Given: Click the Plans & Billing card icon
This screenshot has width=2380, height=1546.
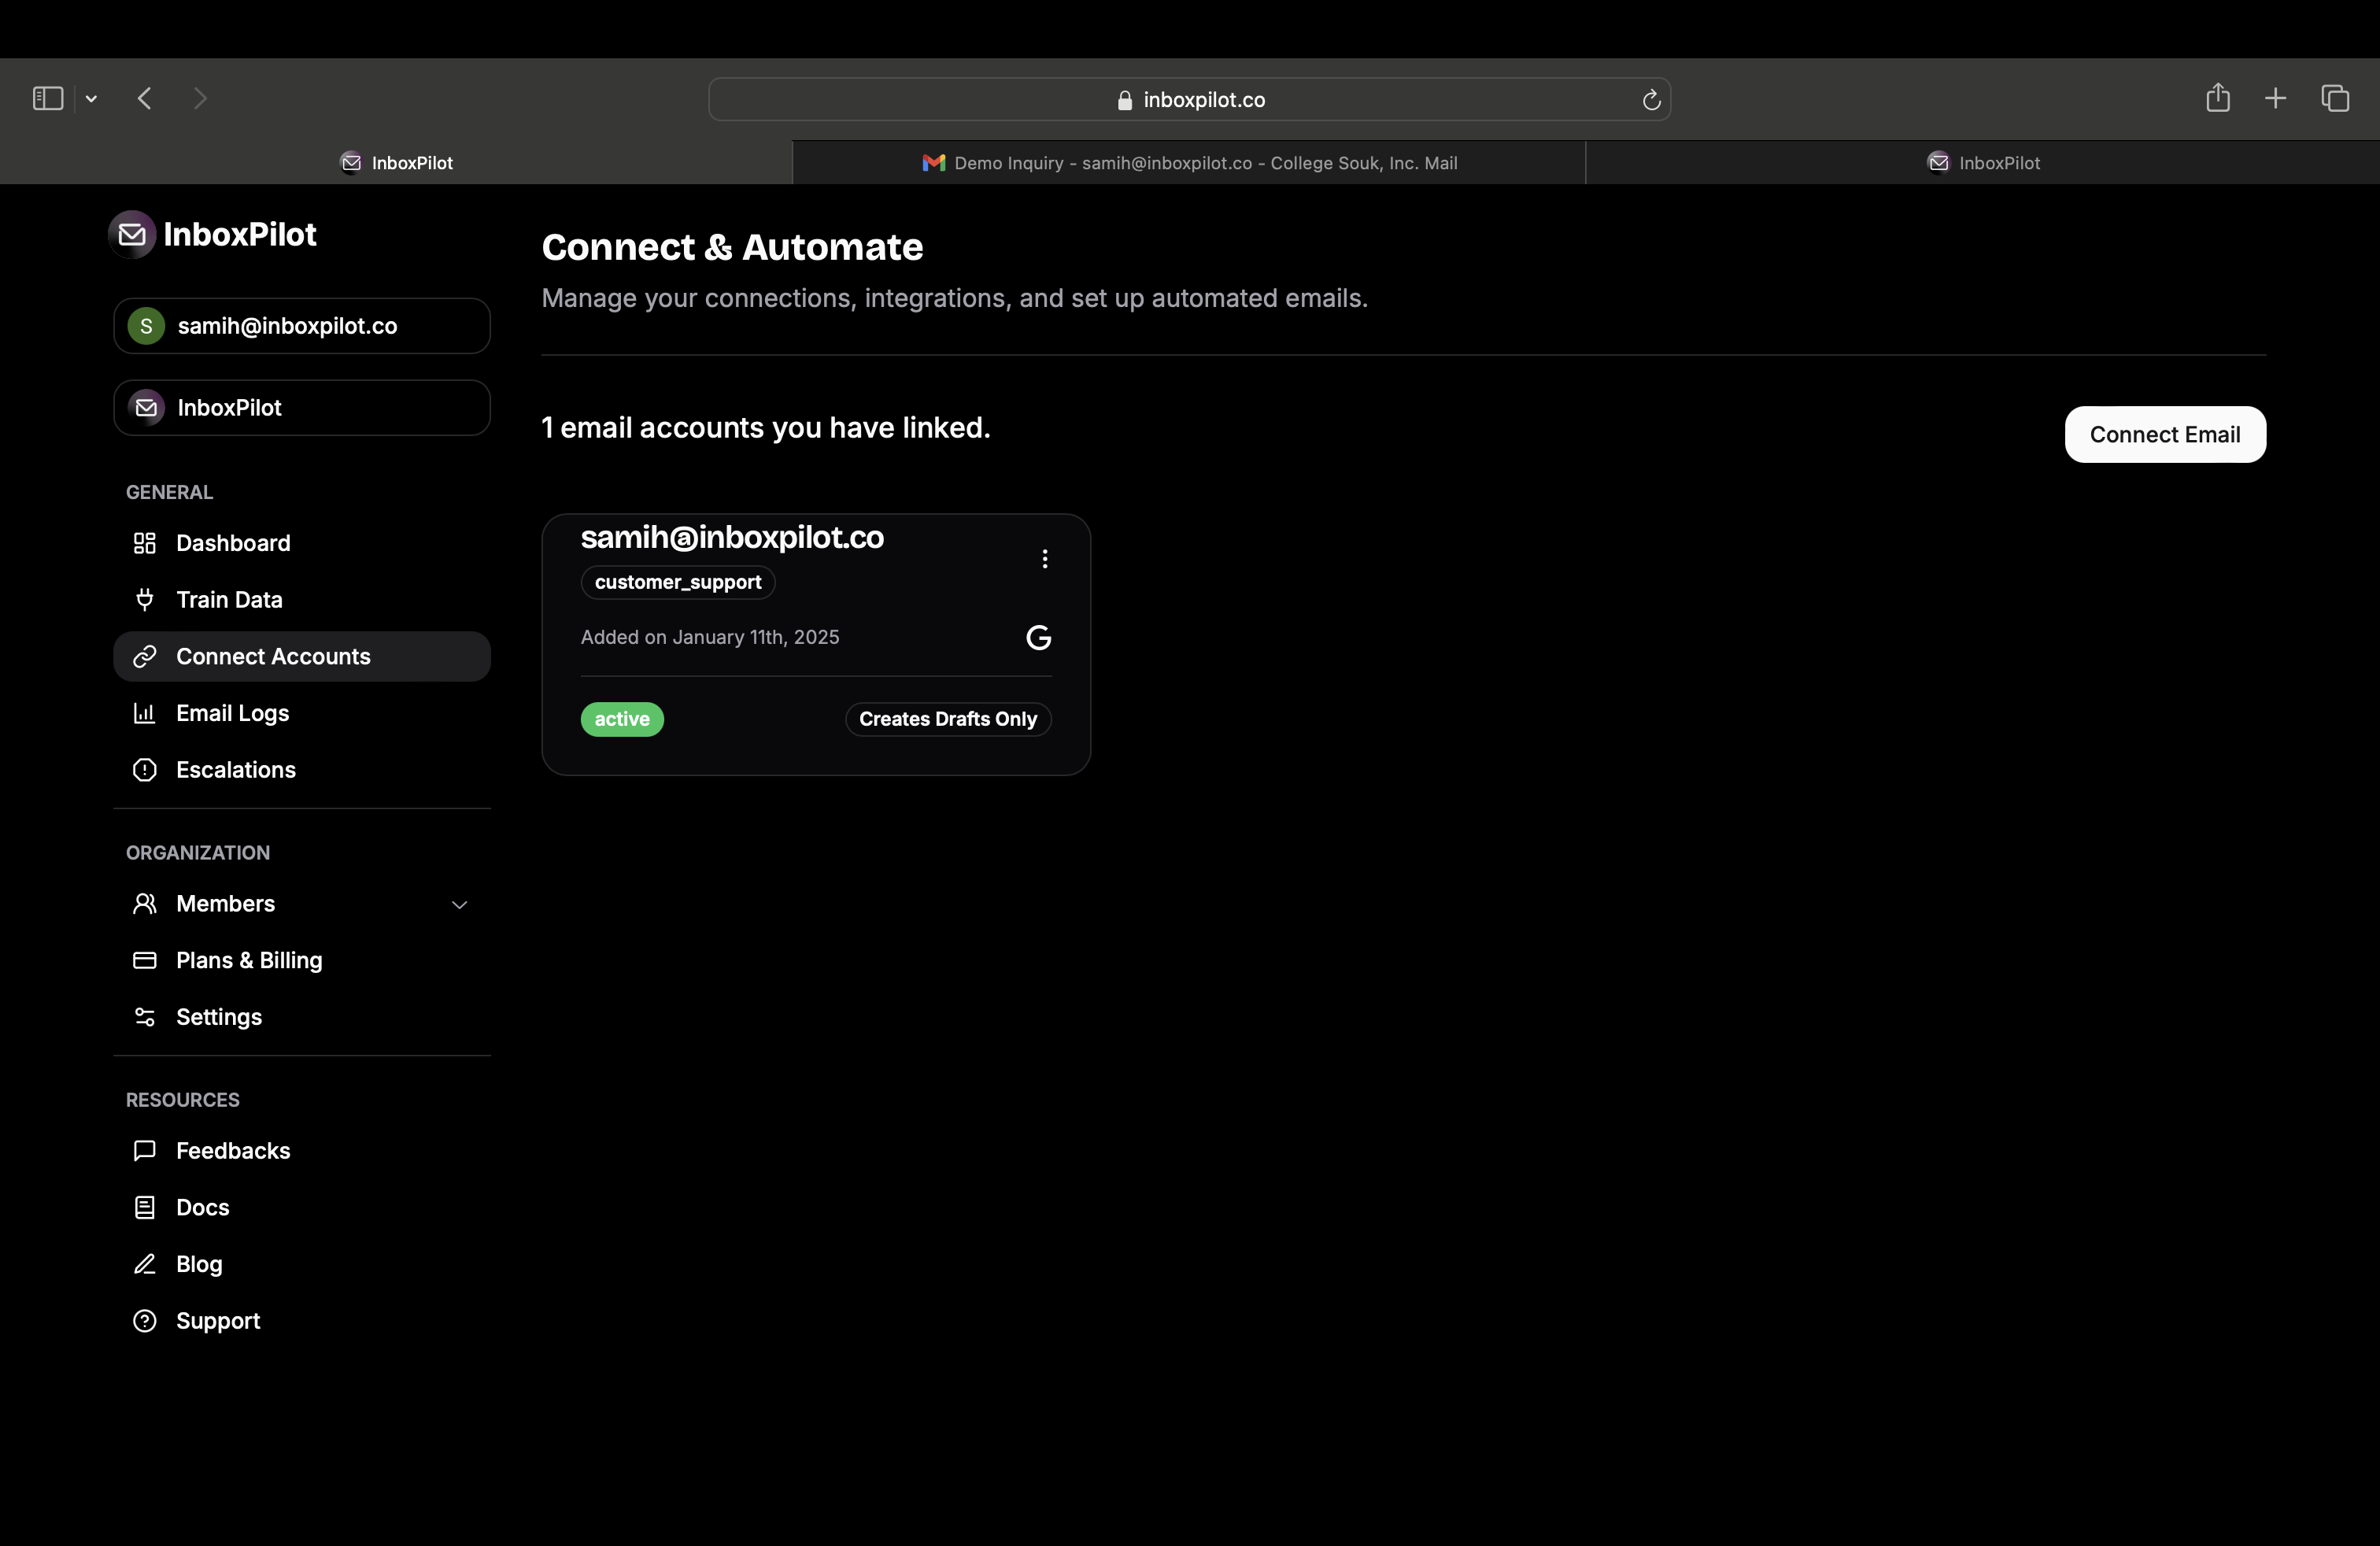Looking at the screenshot, I should [145, 960].
